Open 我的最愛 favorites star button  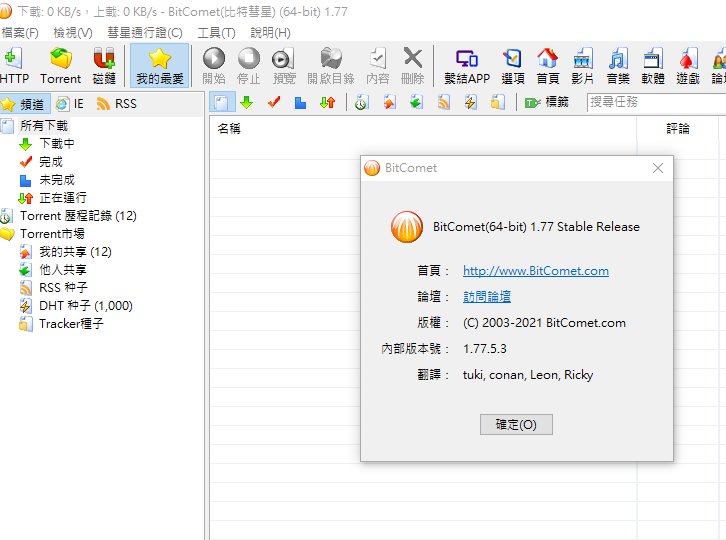click(160, 66)
